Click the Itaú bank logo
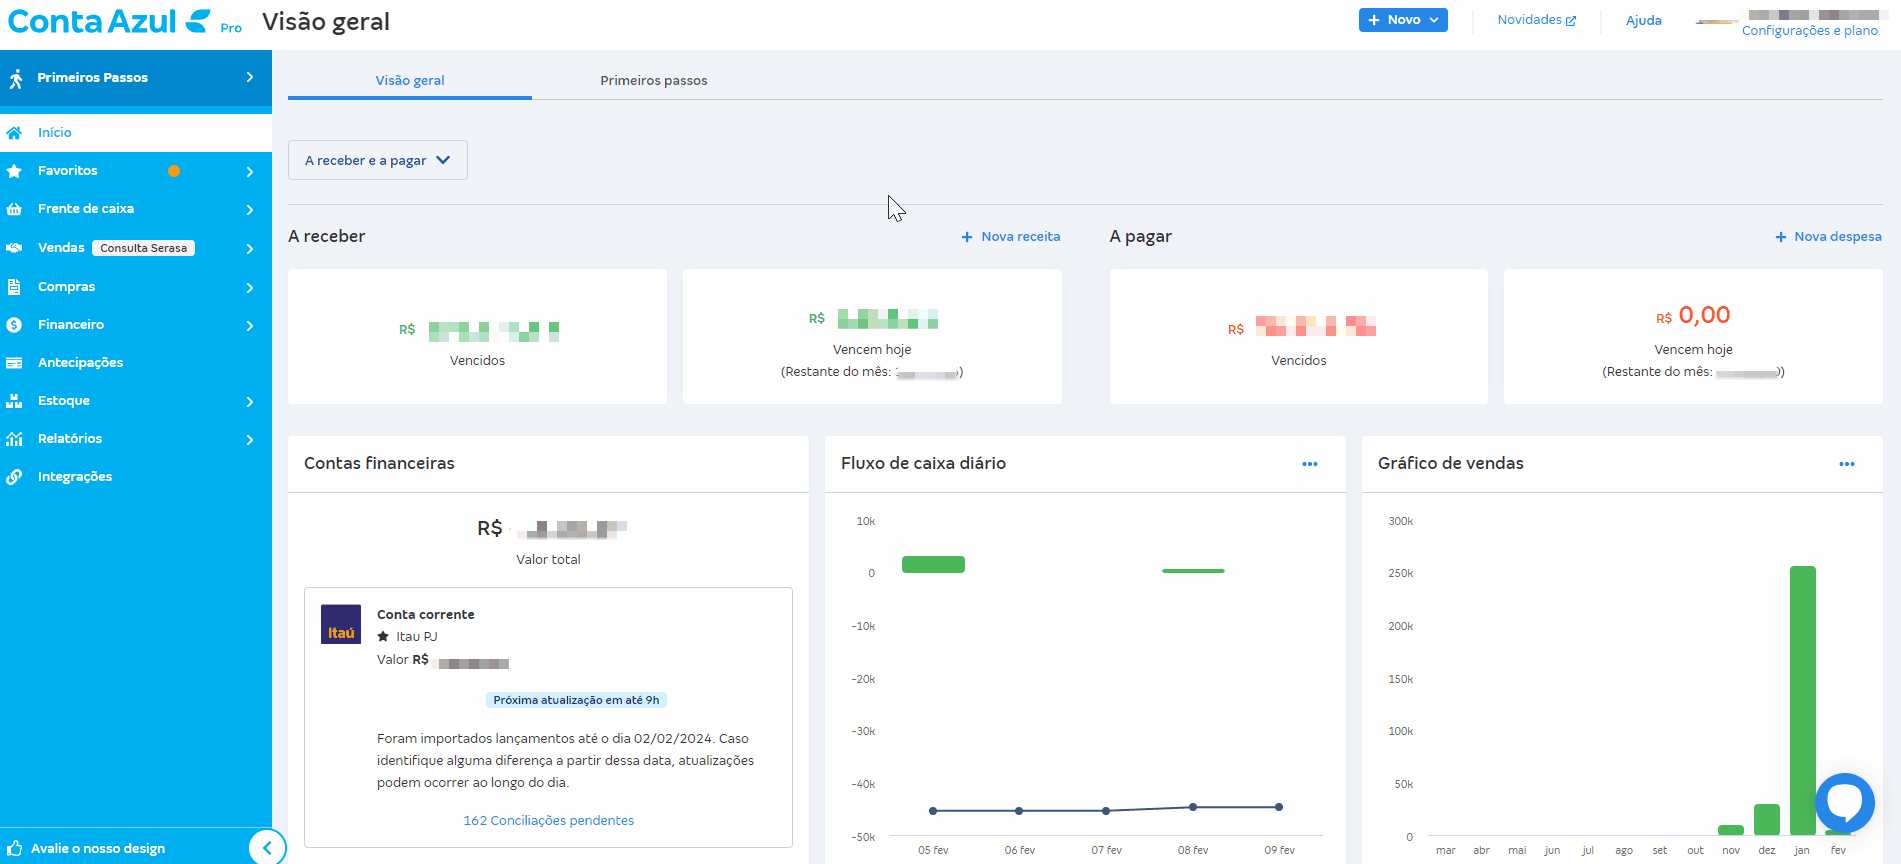1901x864 pixels. 341,624
